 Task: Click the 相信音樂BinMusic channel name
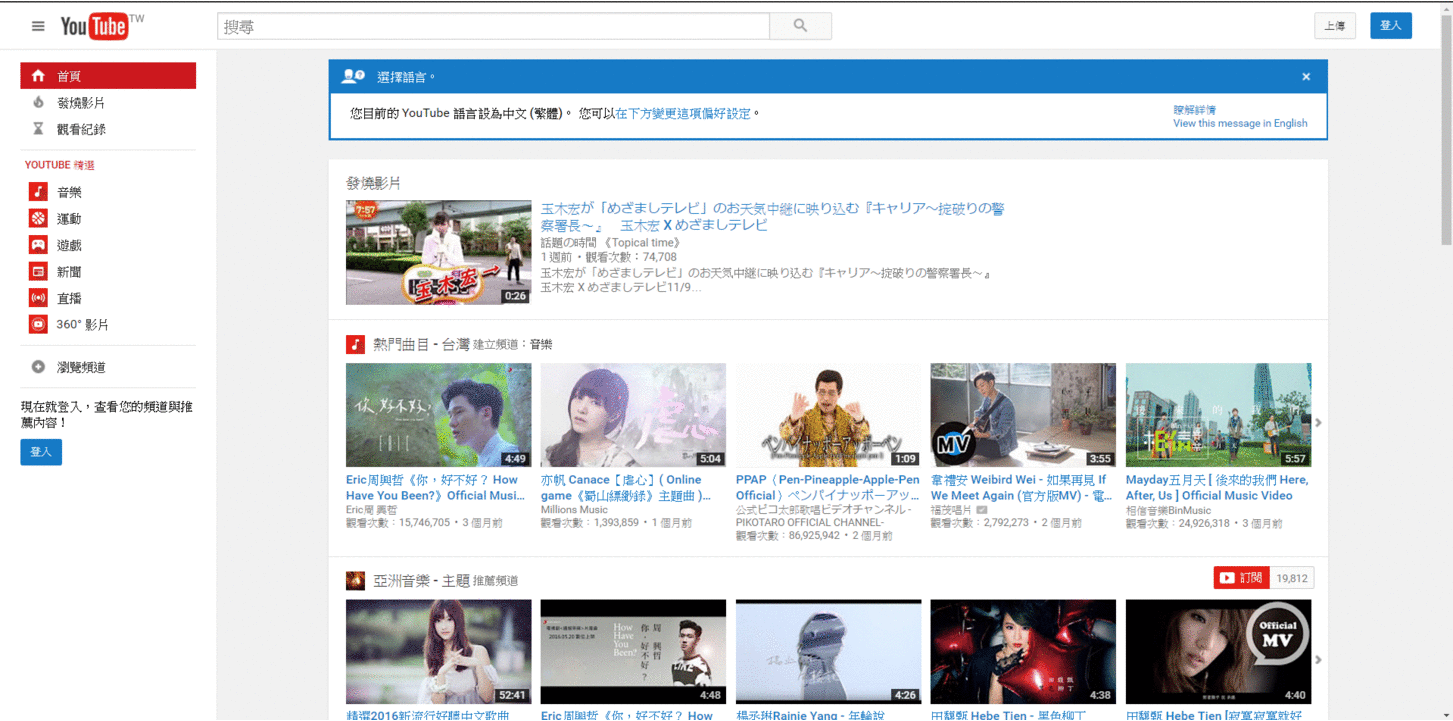[1168, 510]
